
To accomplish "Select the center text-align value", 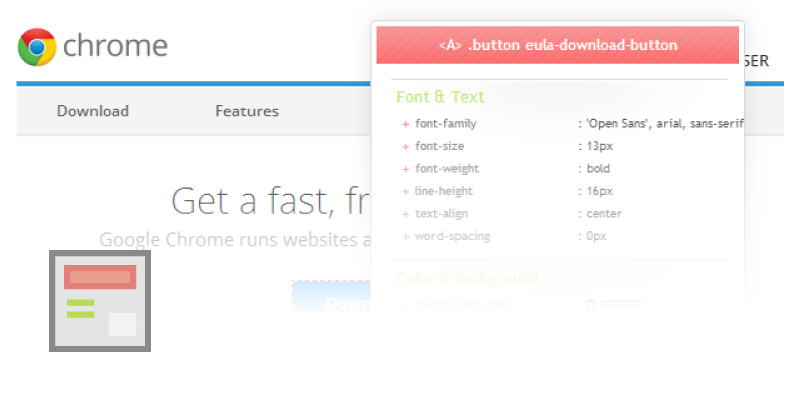I will (x=604, y=214).
